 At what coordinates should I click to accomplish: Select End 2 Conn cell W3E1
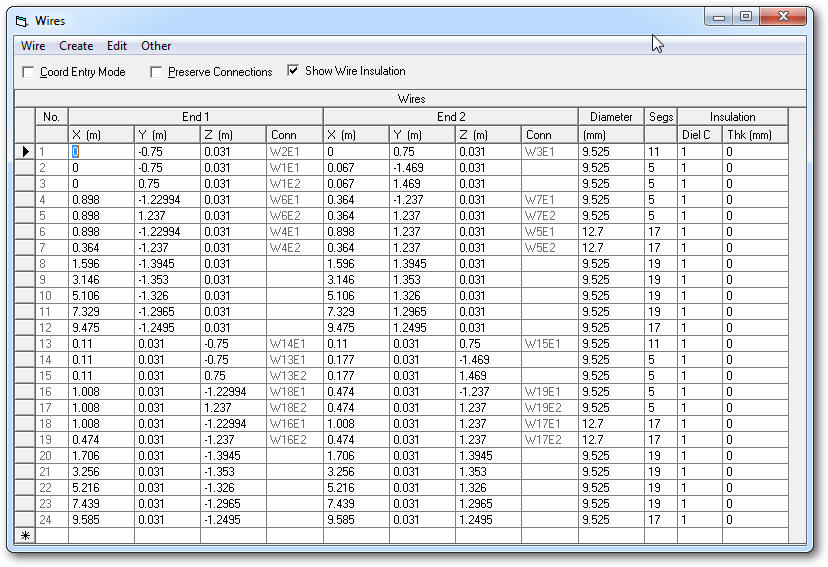pos(550,152)
